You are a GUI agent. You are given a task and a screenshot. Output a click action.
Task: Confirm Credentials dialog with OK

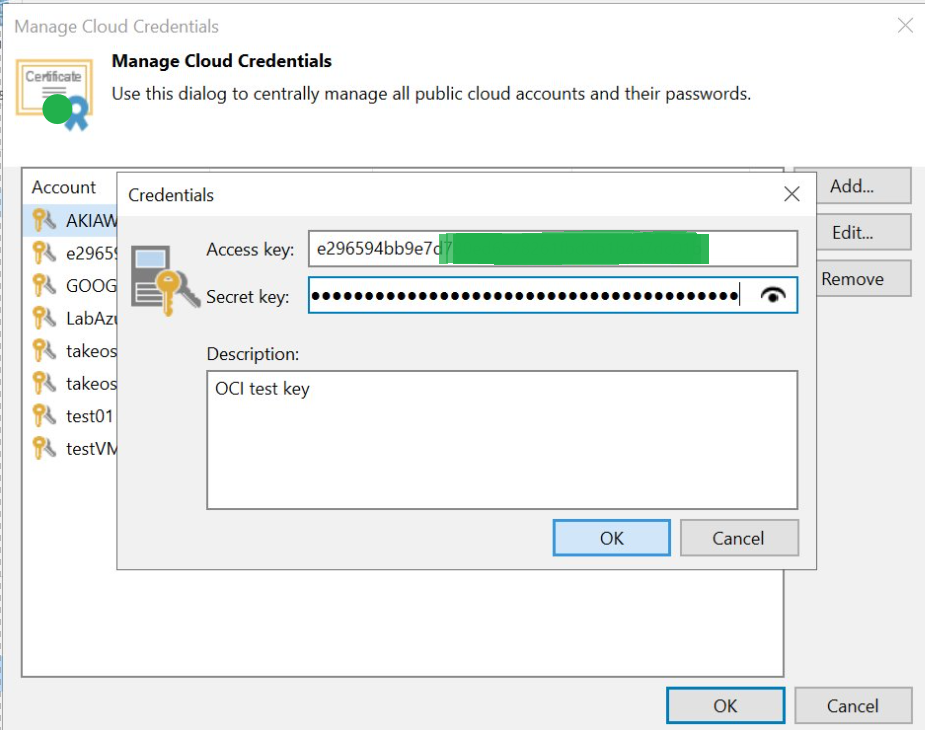(x=612, y=538)
